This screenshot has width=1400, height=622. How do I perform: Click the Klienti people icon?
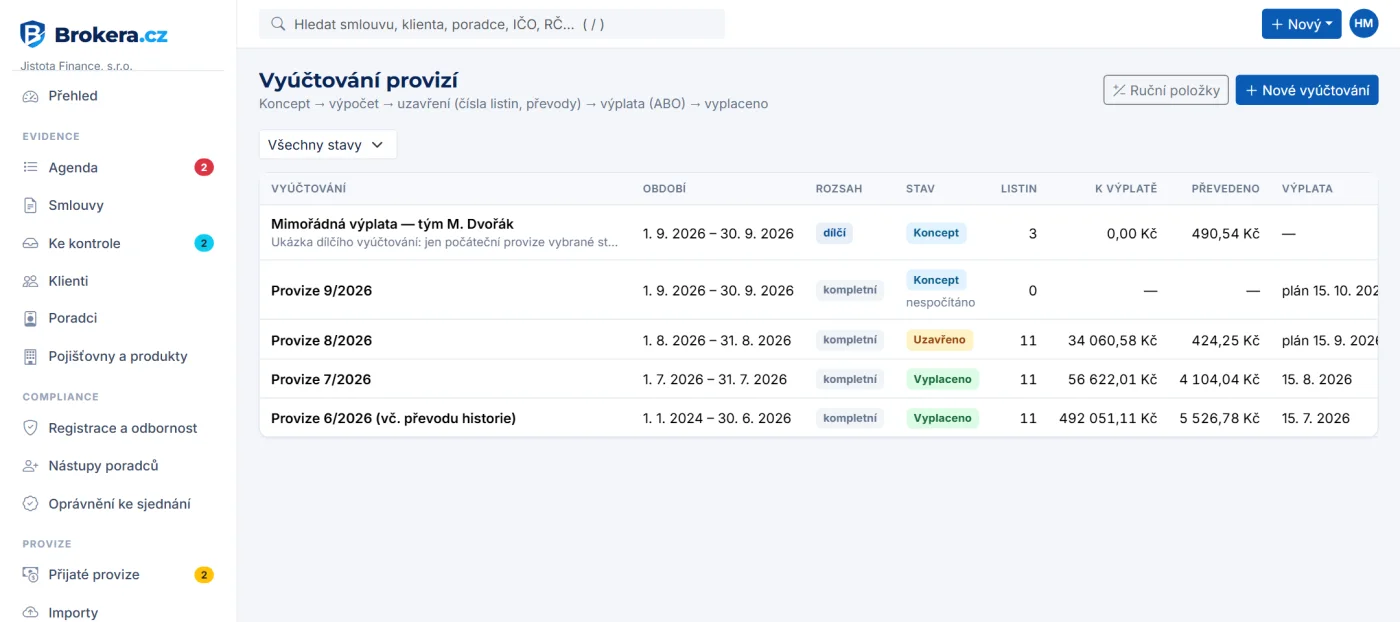coord(30,281)
